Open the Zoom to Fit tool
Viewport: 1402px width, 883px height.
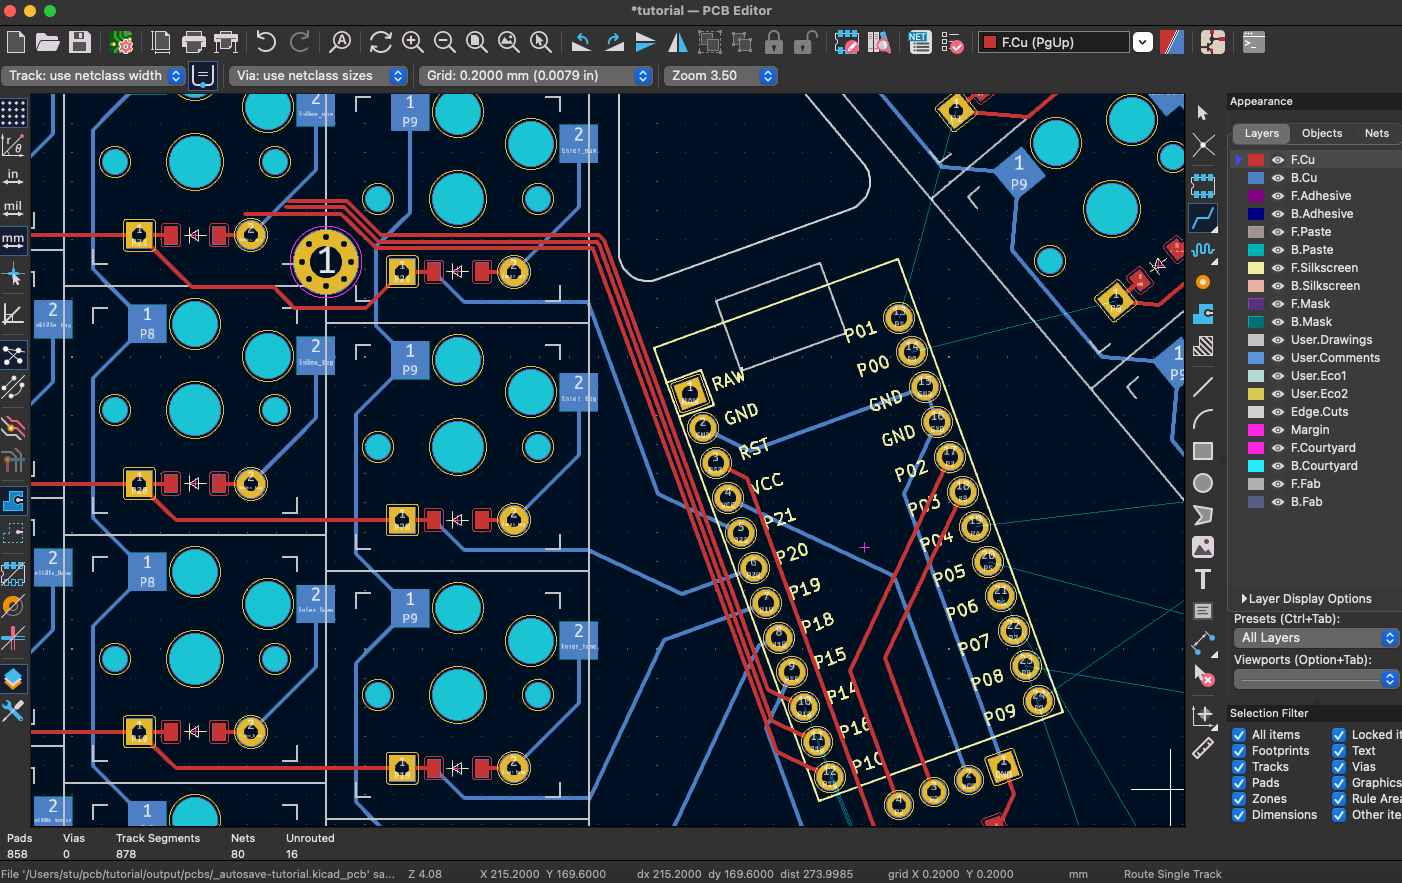pos(477,42)
